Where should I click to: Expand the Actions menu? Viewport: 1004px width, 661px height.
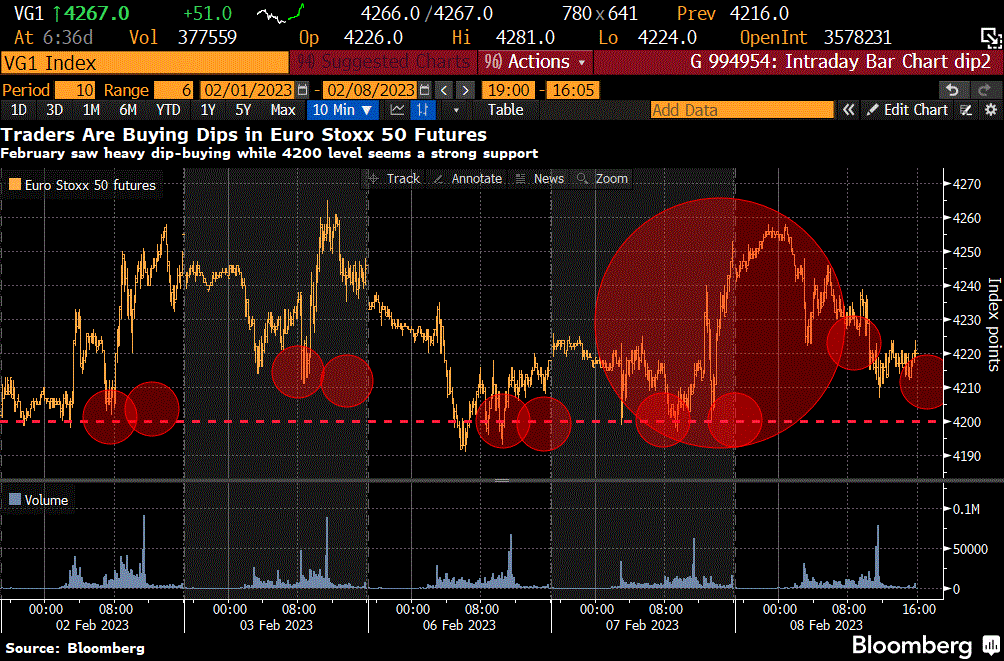[535, 62]
